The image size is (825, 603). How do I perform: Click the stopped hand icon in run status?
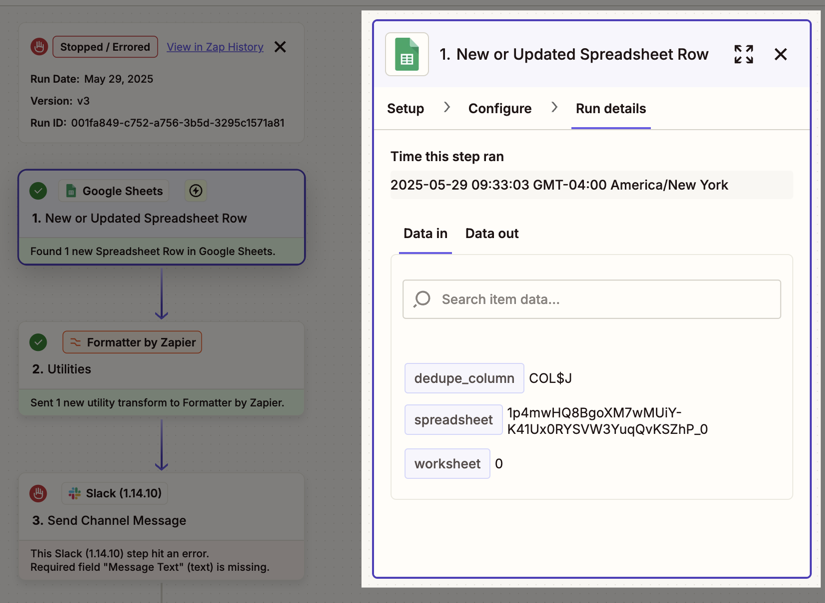39,47
